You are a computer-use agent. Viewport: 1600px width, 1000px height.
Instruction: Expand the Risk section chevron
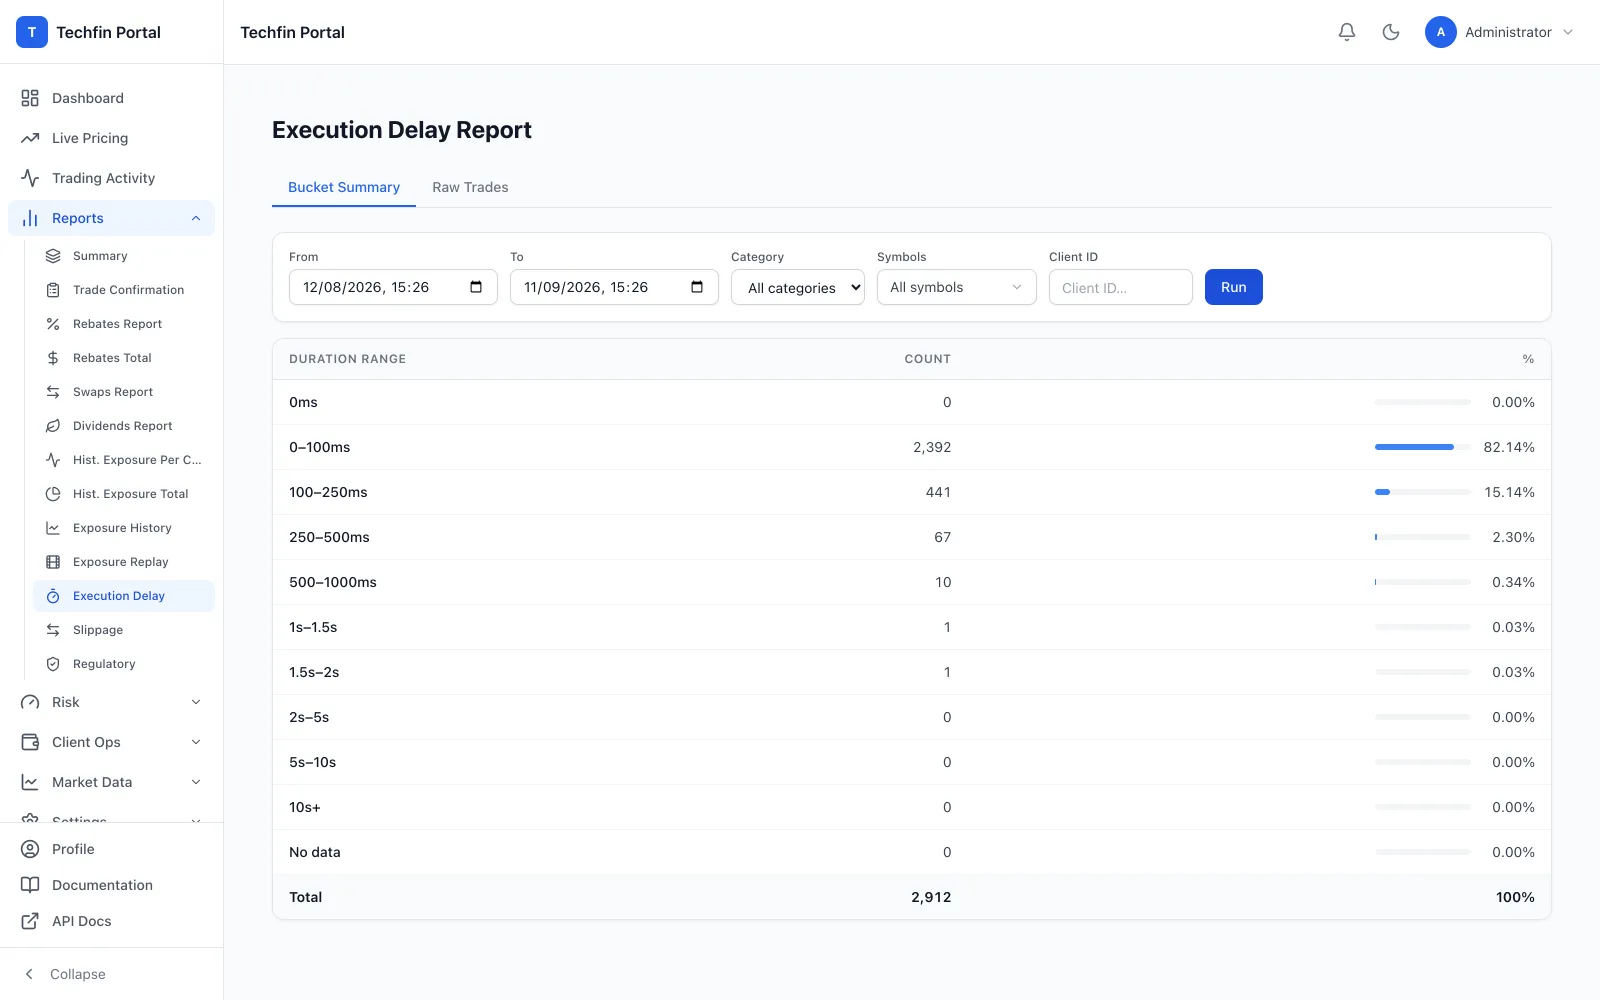[196, 702]
